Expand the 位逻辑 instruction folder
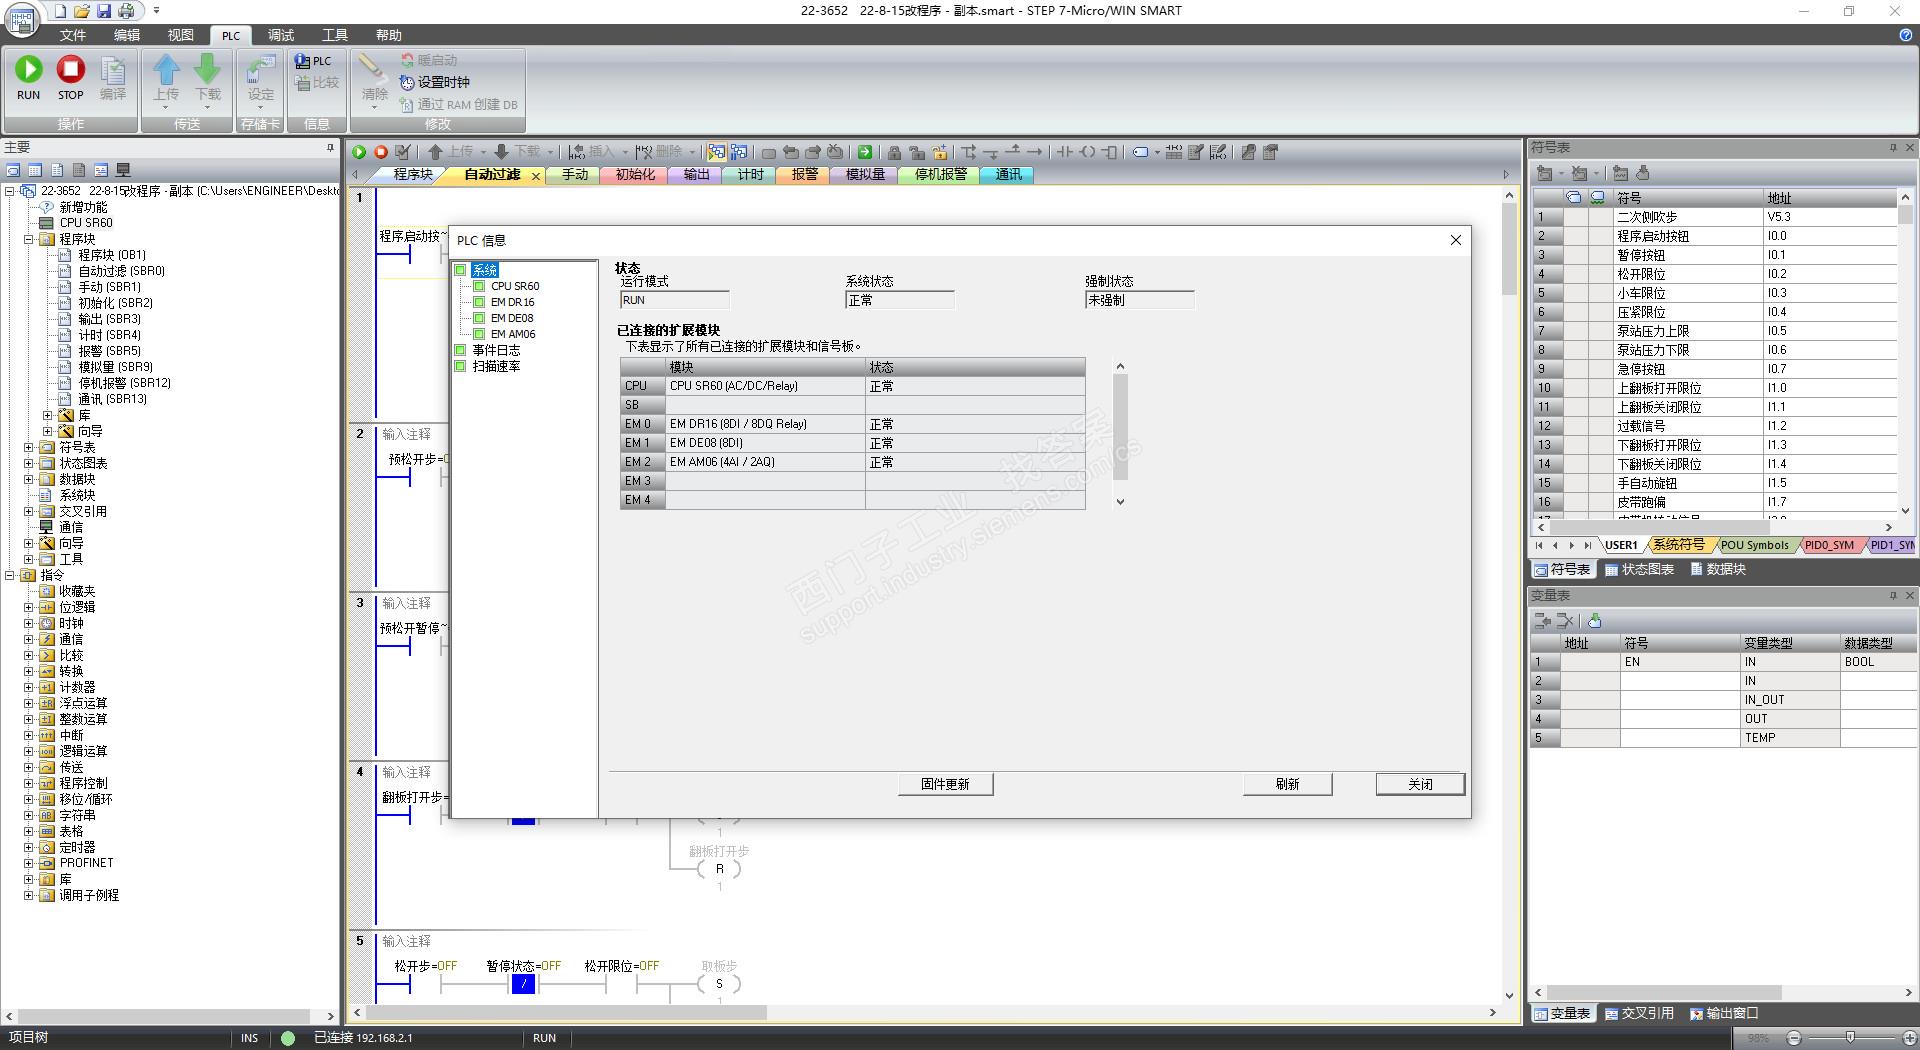Image resolution: width=1920 pixels, height=1050 pixels. (x=28, y=607)
